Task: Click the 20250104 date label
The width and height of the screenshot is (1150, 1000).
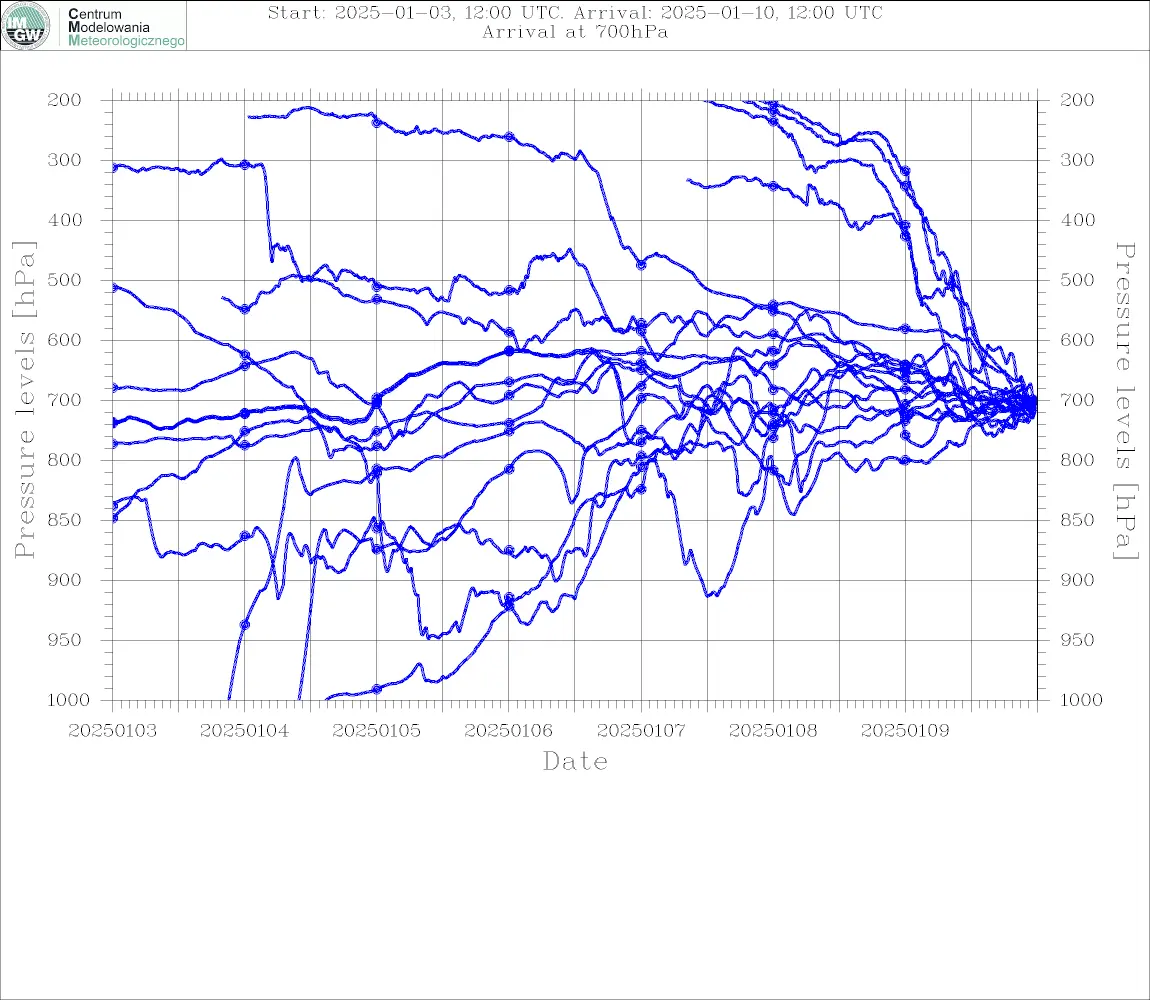Action: (244, 731)
